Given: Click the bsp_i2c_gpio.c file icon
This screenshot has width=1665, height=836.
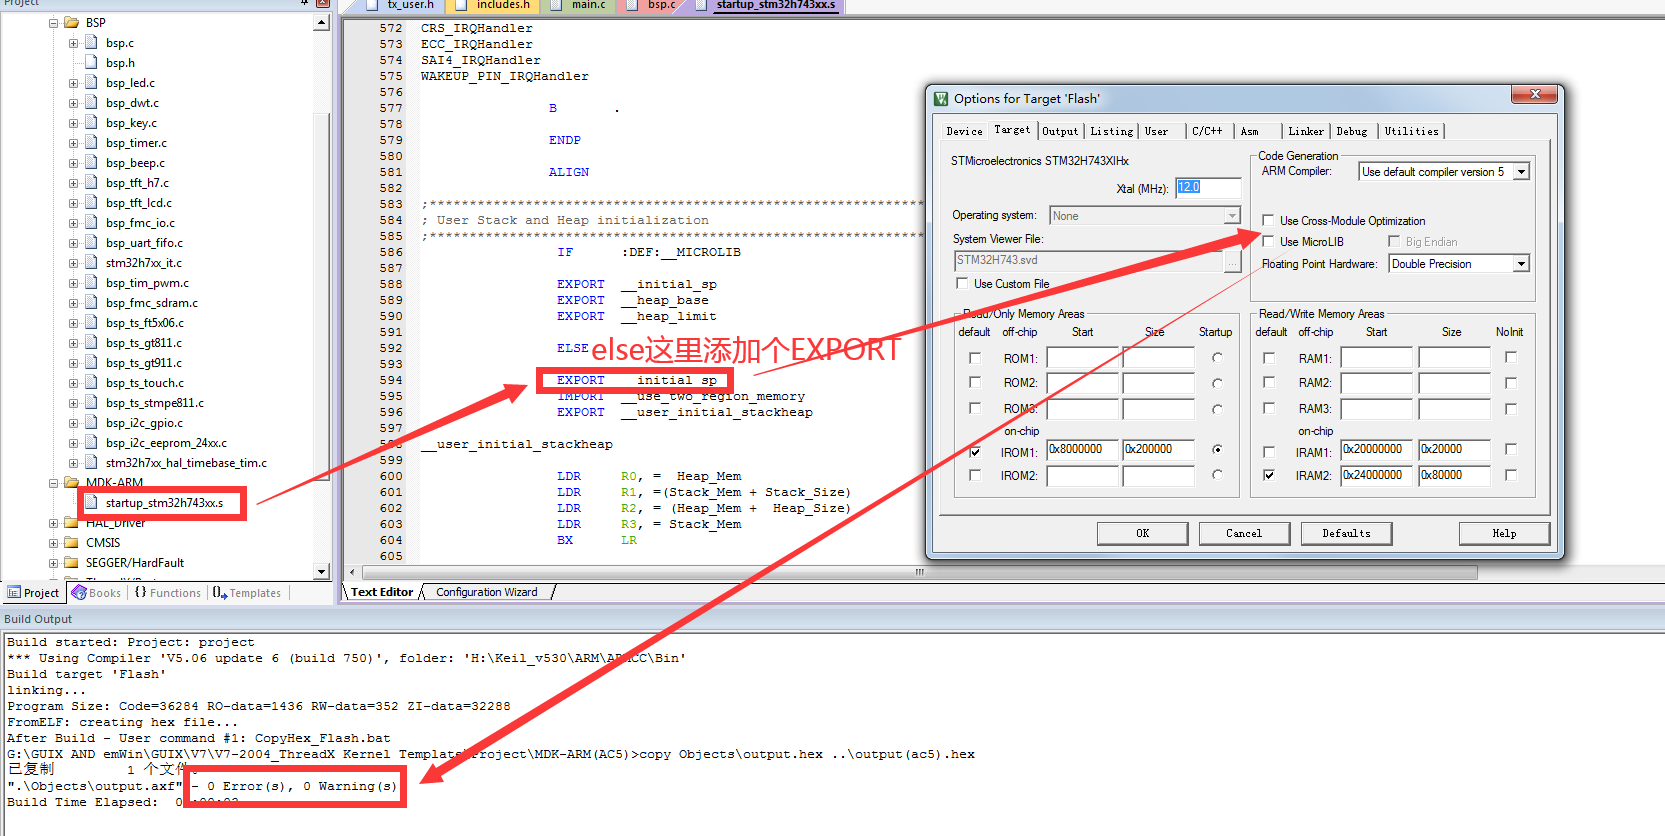Looking at the screenshot, I should click(91, 423).
